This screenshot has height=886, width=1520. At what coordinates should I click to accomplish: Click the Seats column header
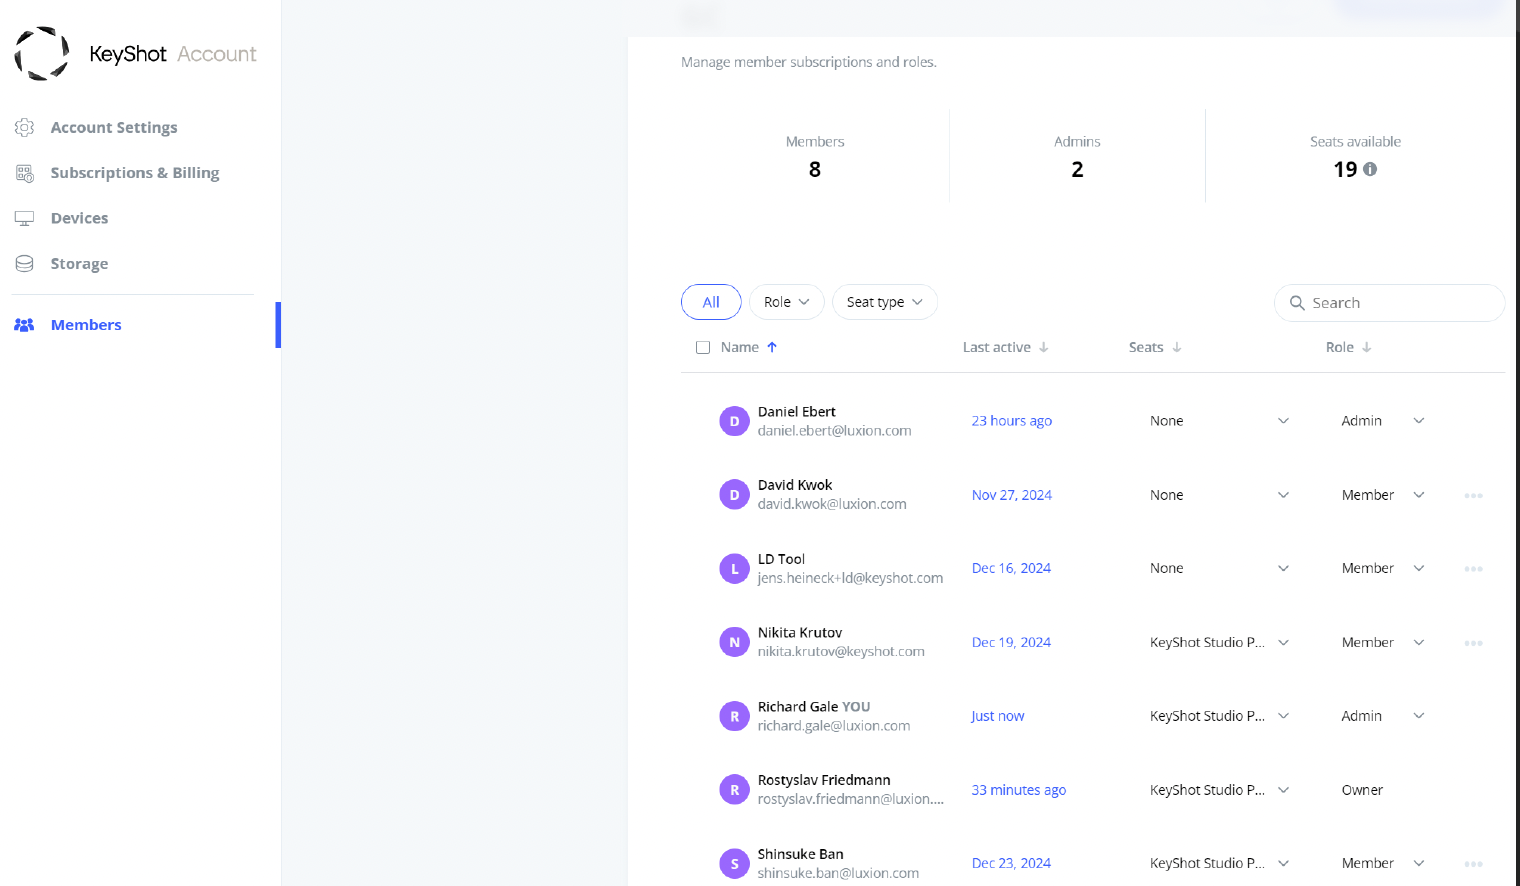(1146, 347)
